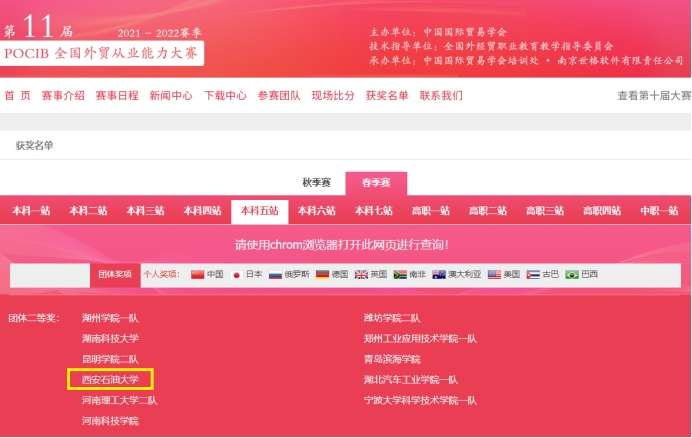Open the 高职一站 station tab
The height and width of the screenshot is (438, 692).
click(431, 211)
